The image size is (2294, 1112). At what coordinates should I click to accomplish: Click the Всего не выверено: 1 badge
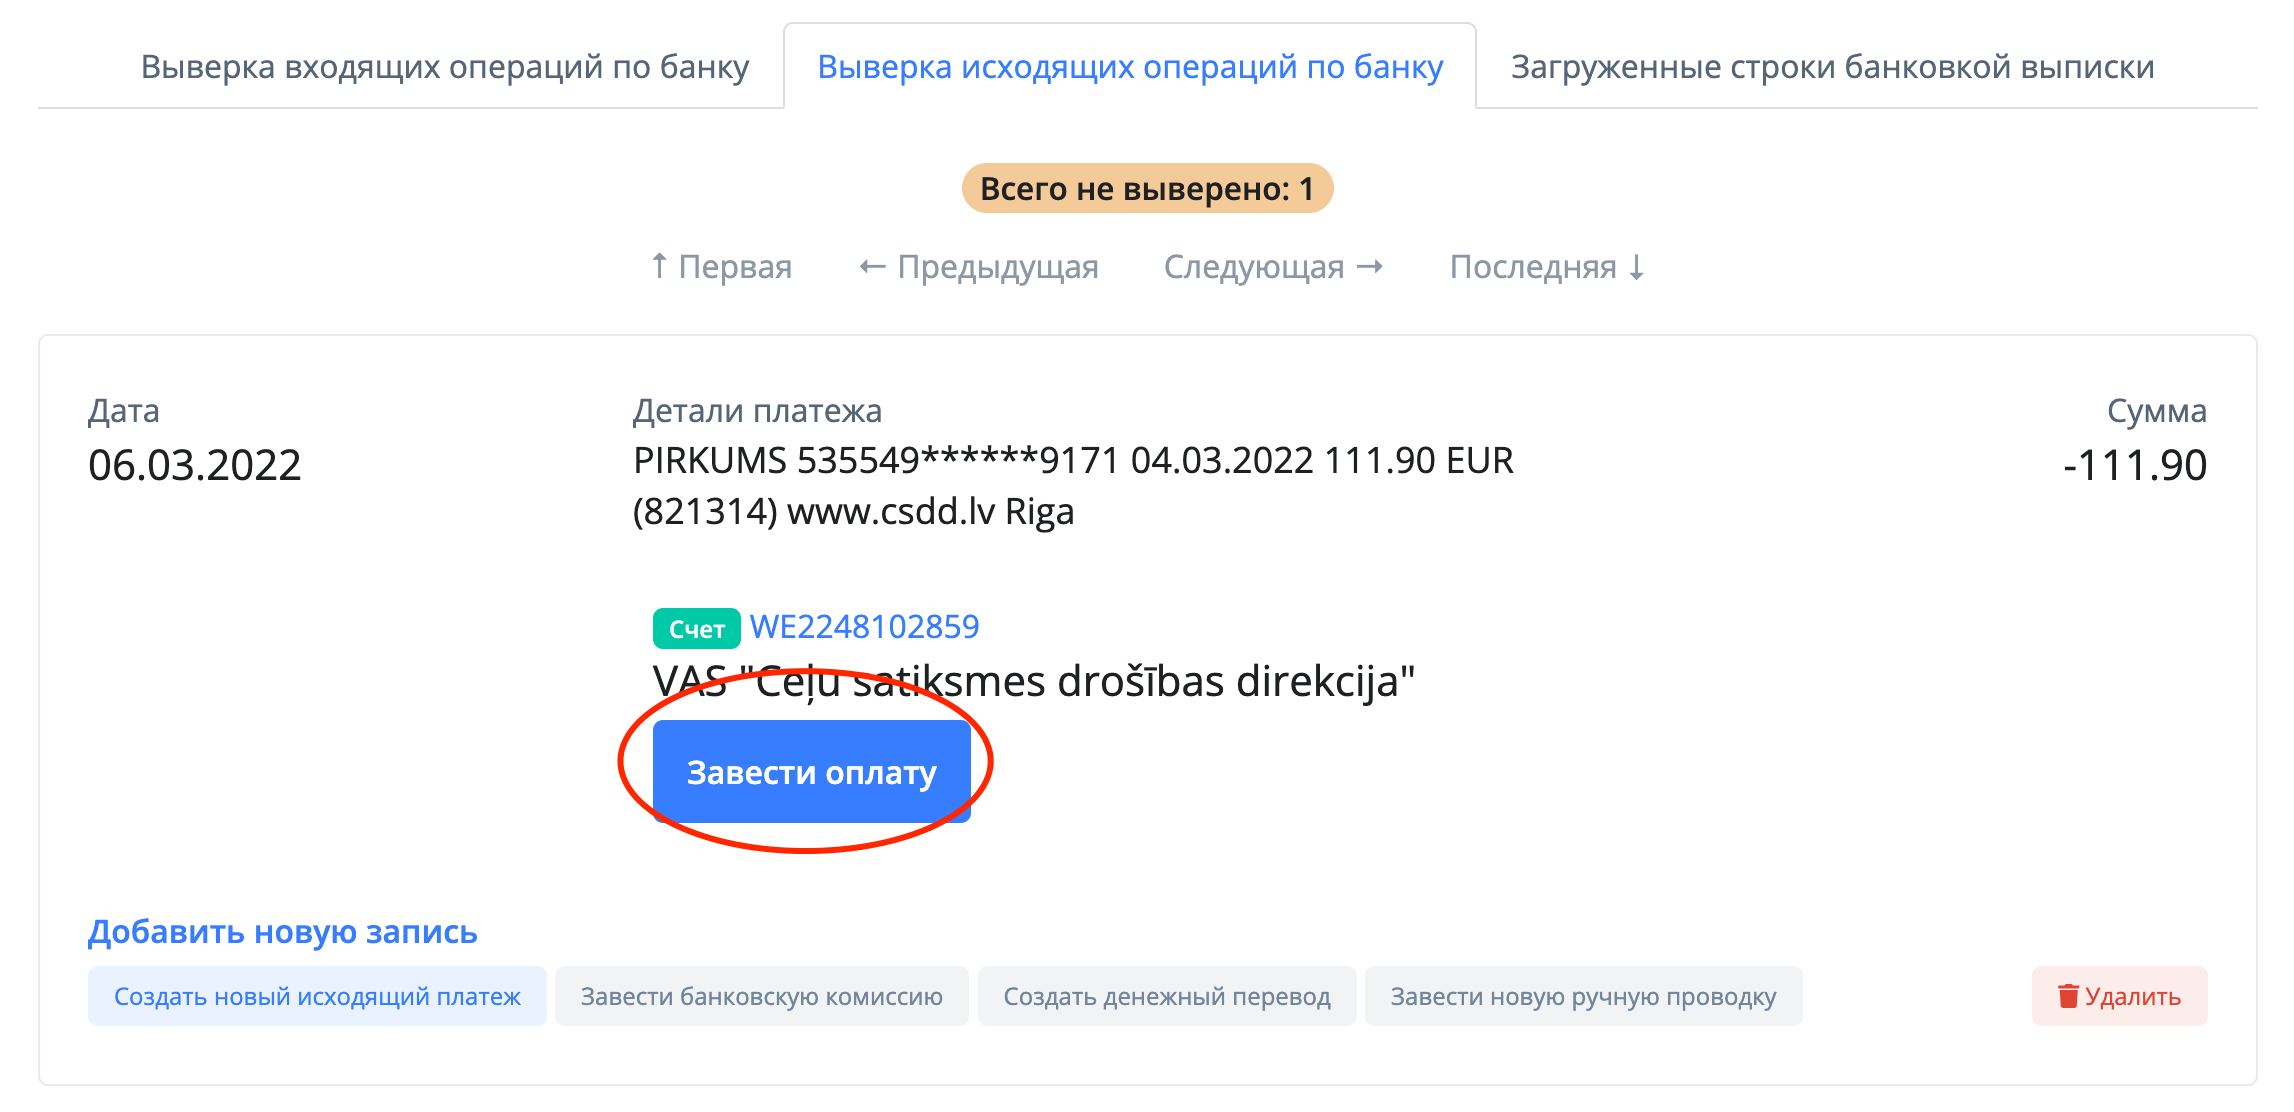tap(1147, 188)
